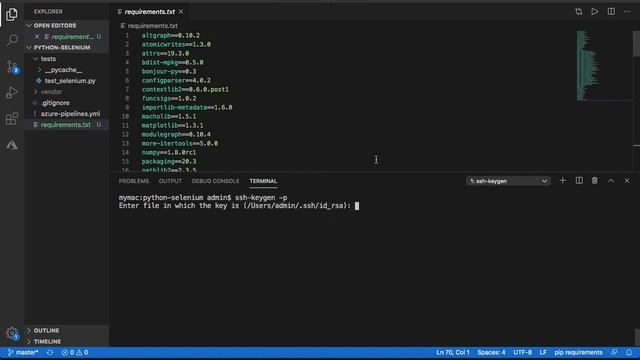This screenshot has height=360, width=640.
Task: Select requirements.txt in the explorer tree
Action: [67, 125]
